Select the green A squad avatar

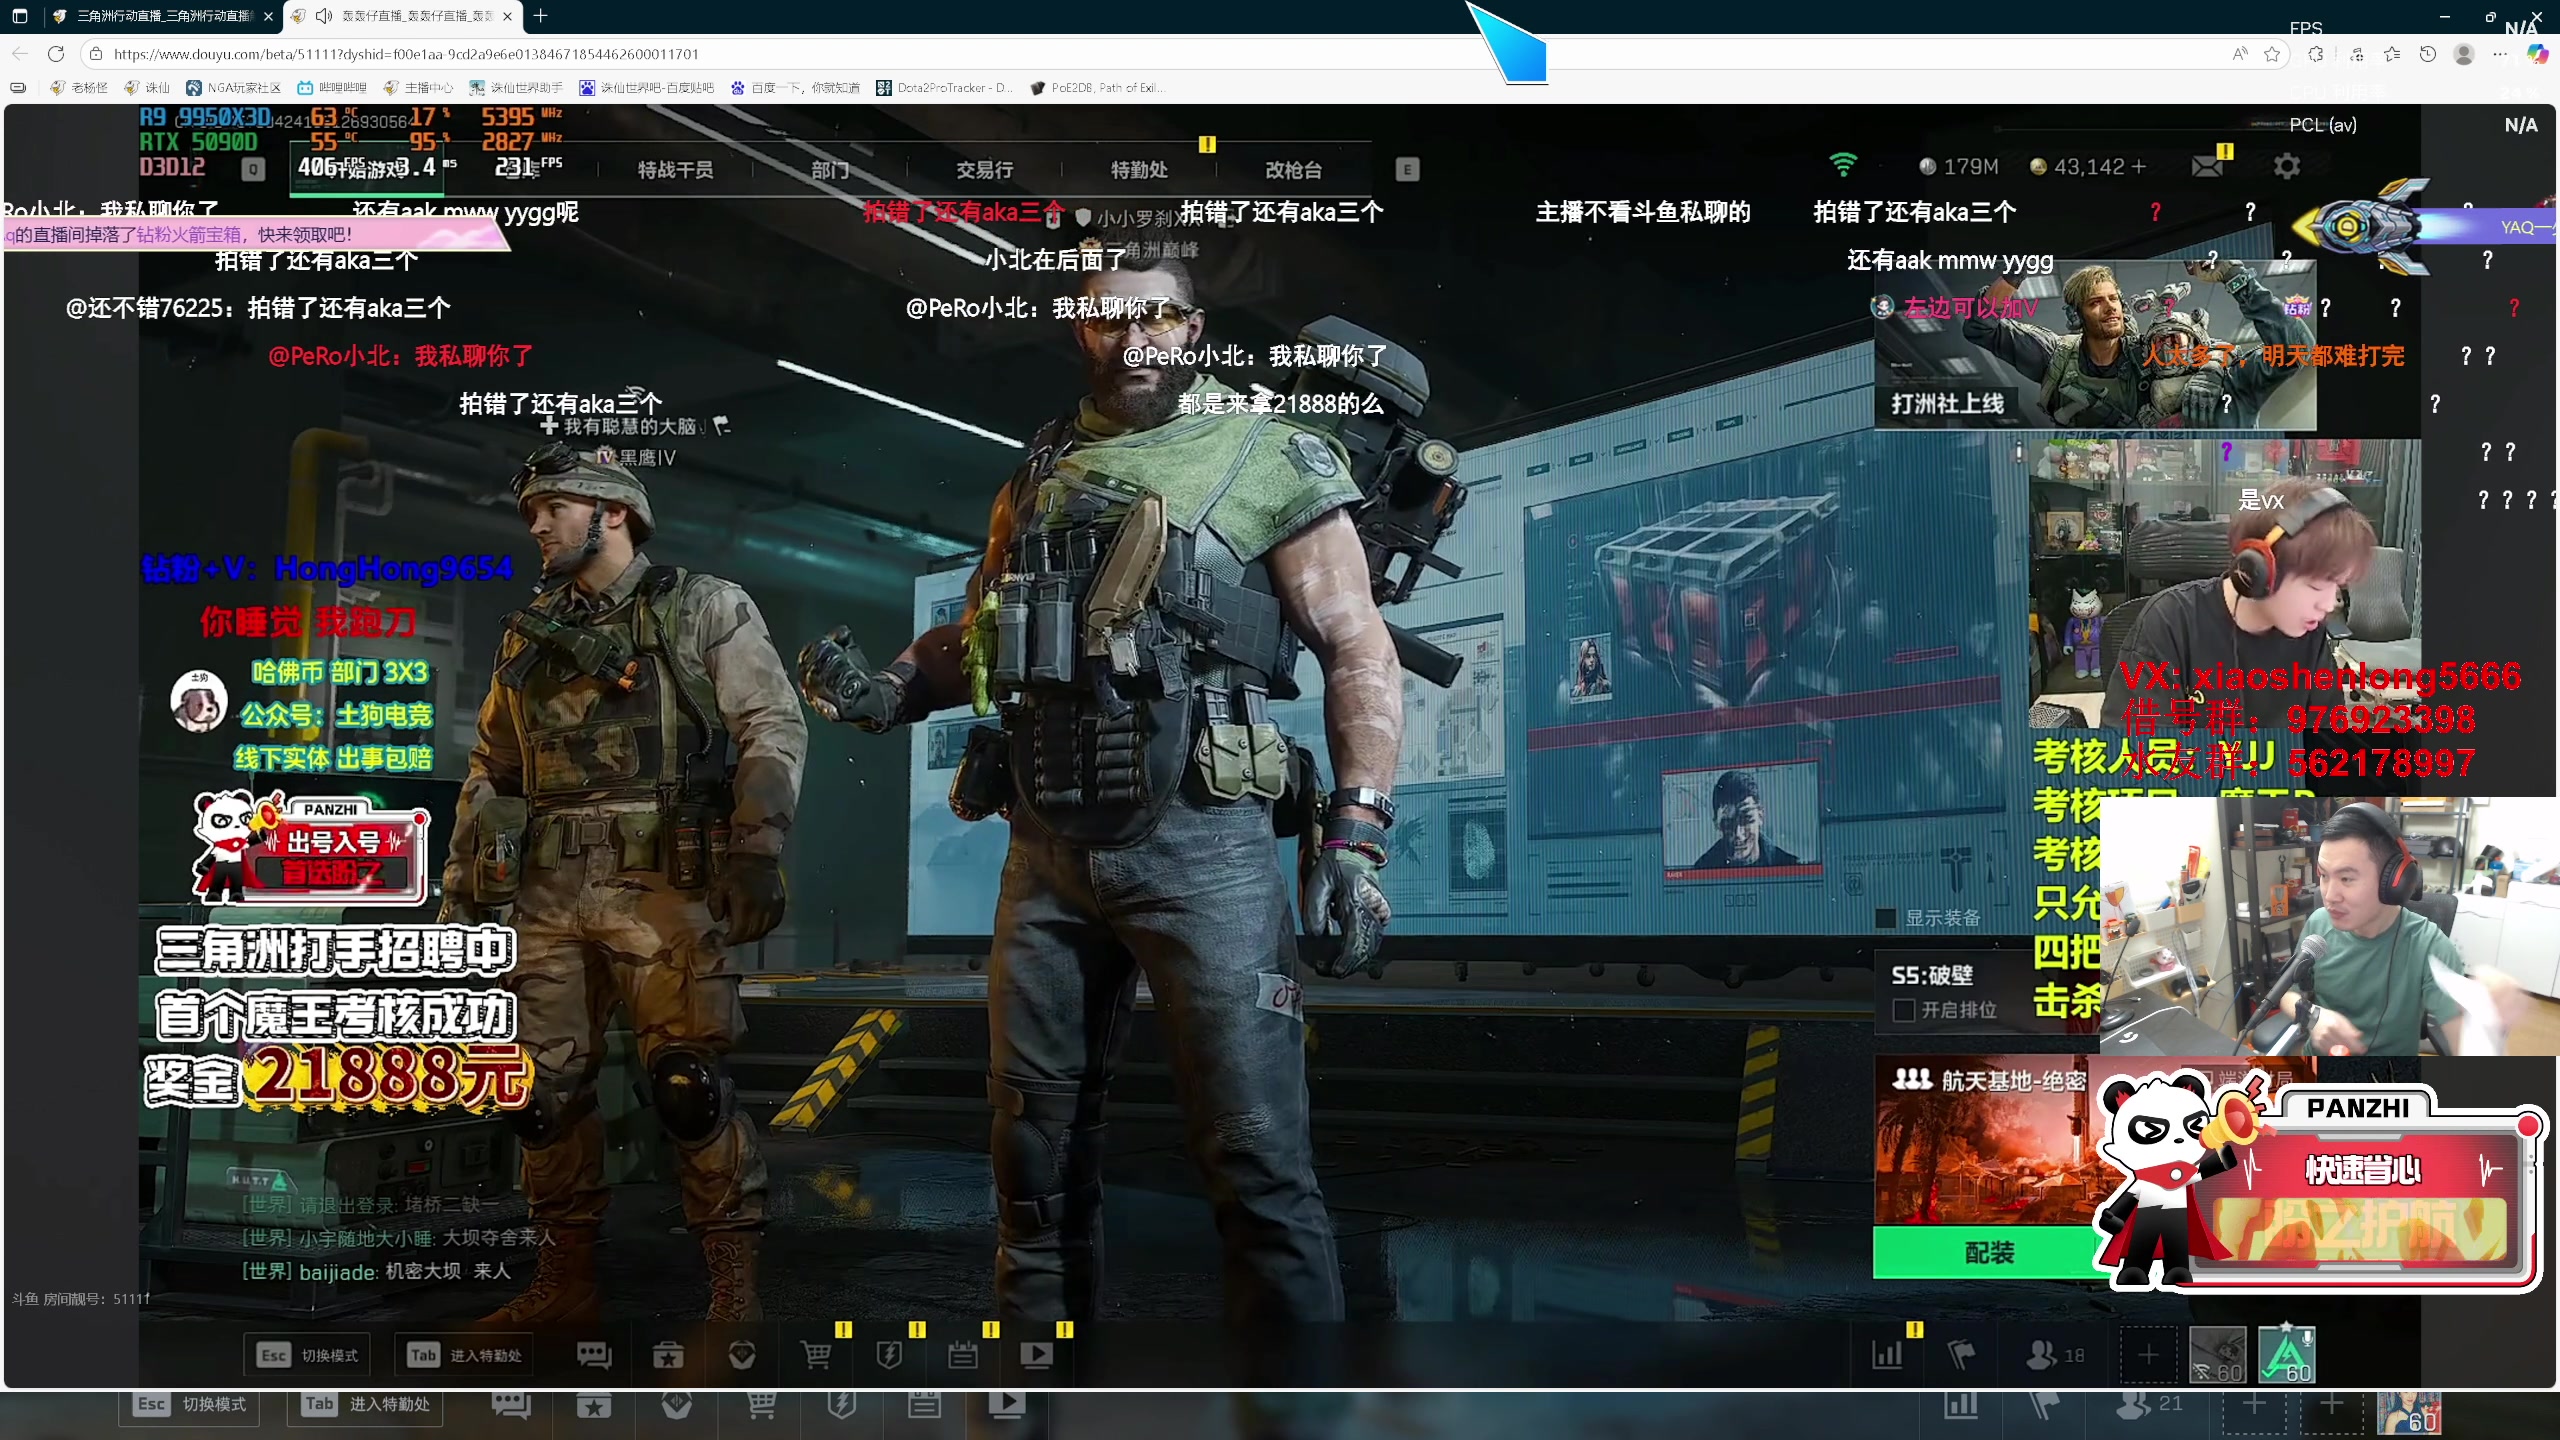2287,1355
